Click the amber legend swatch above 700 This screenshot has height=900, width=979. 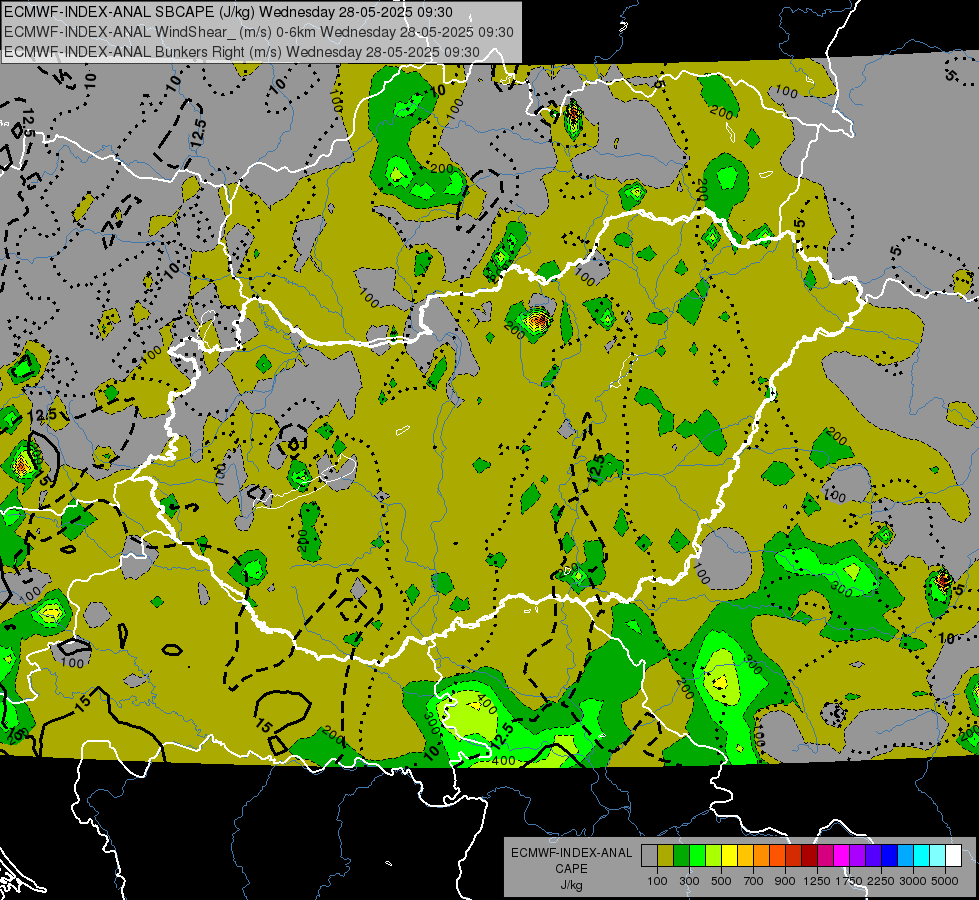pyautogui.click(x=745, y=856)
